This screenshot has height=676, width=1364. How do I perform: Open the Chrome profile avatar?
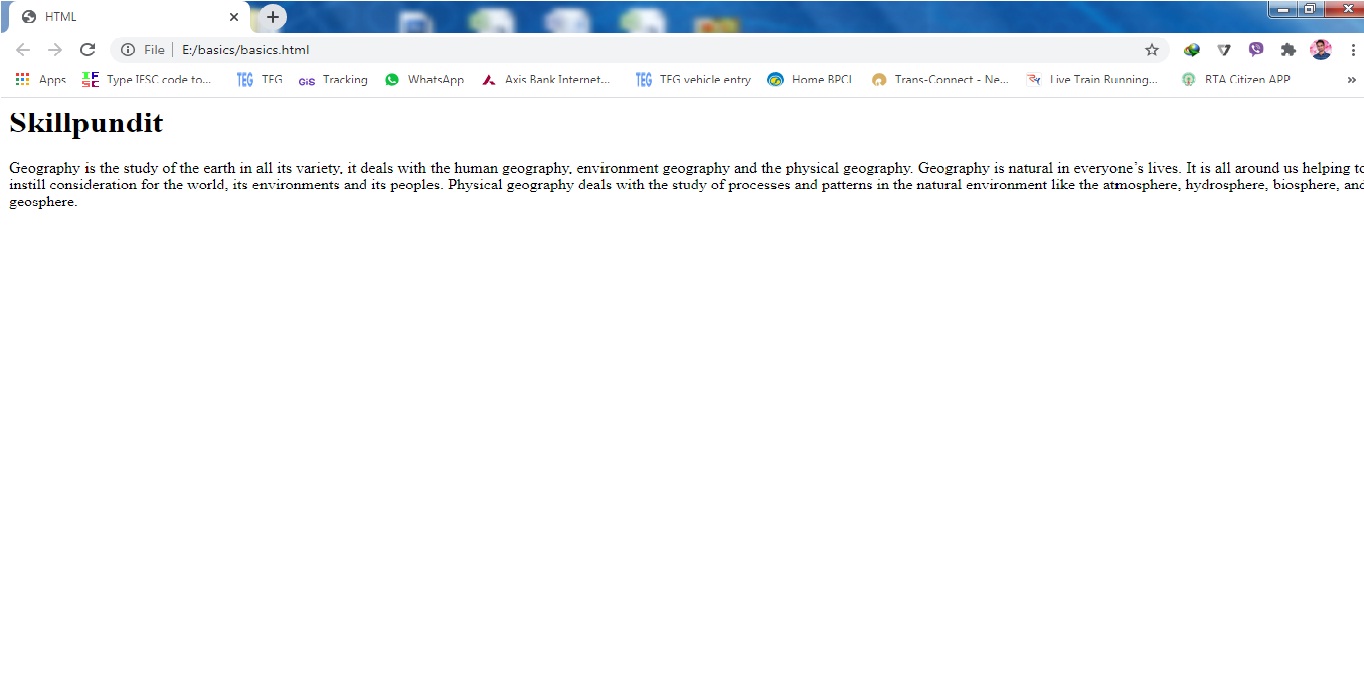point(1321,50)
